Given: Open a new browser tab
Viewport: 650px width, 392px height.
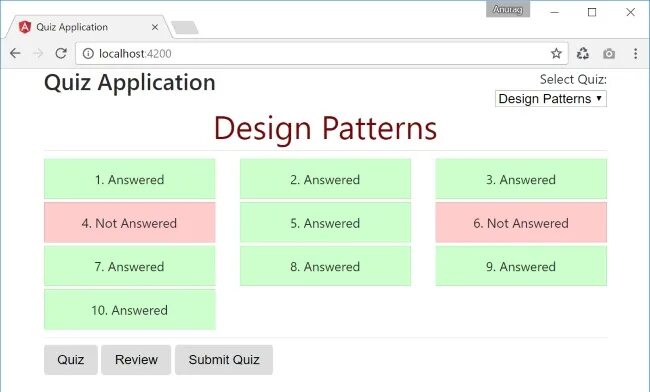Looking at the screenshot, I should tap(185, 28).
